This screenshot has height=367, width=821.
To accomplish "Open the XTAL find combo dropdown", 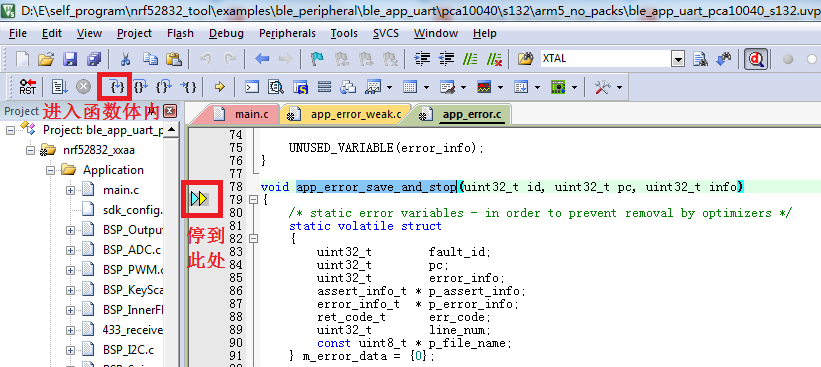I will [x=678, y=59].
